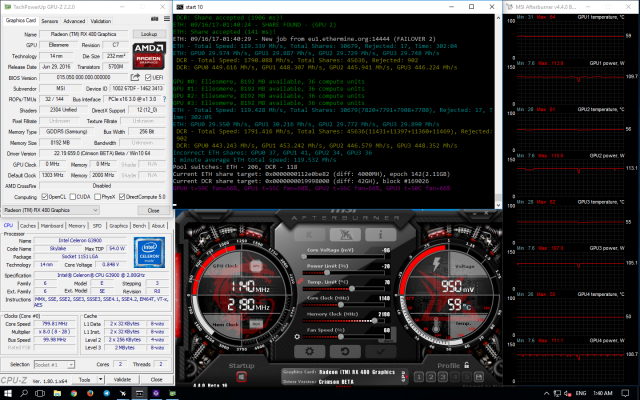Viewport: 640px width, 400px height.
Task: Open Firefox from the taskbar
Action: coord(90,393)
